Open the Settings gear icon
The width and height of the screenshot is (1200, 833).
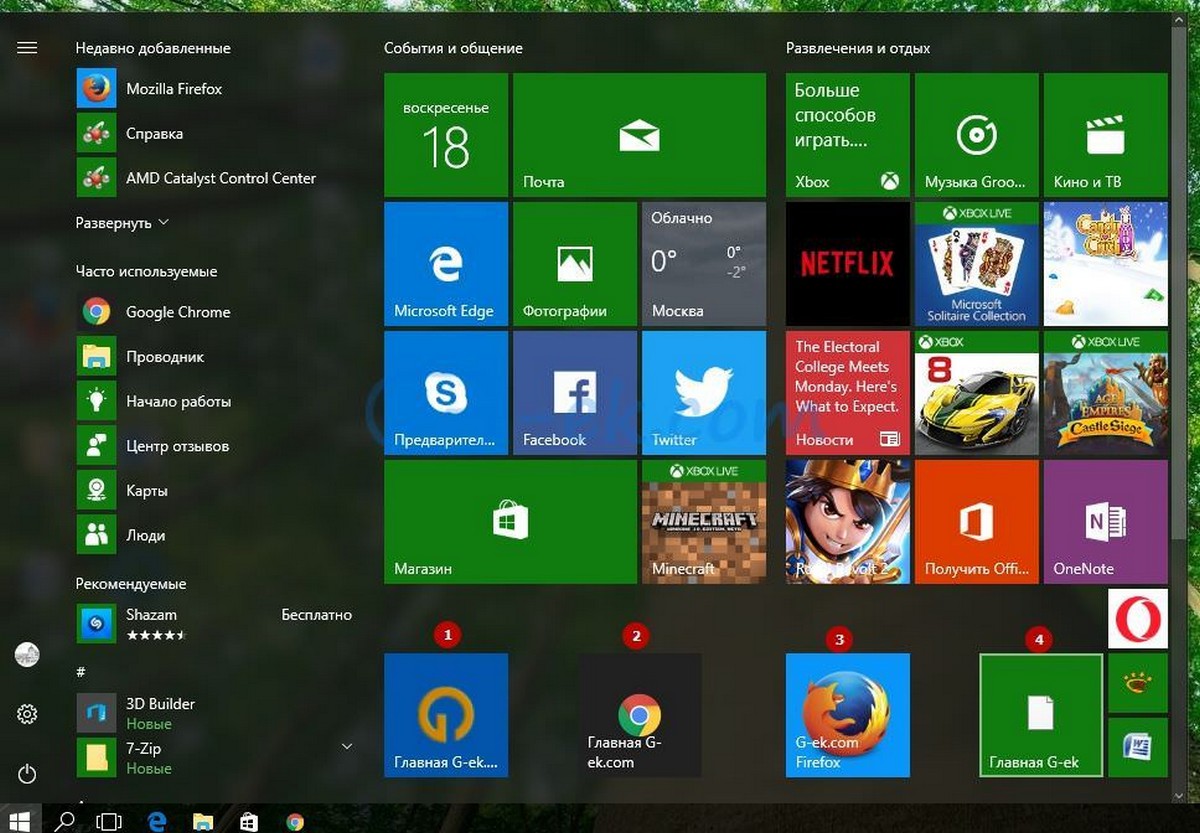tap(27, 714)
